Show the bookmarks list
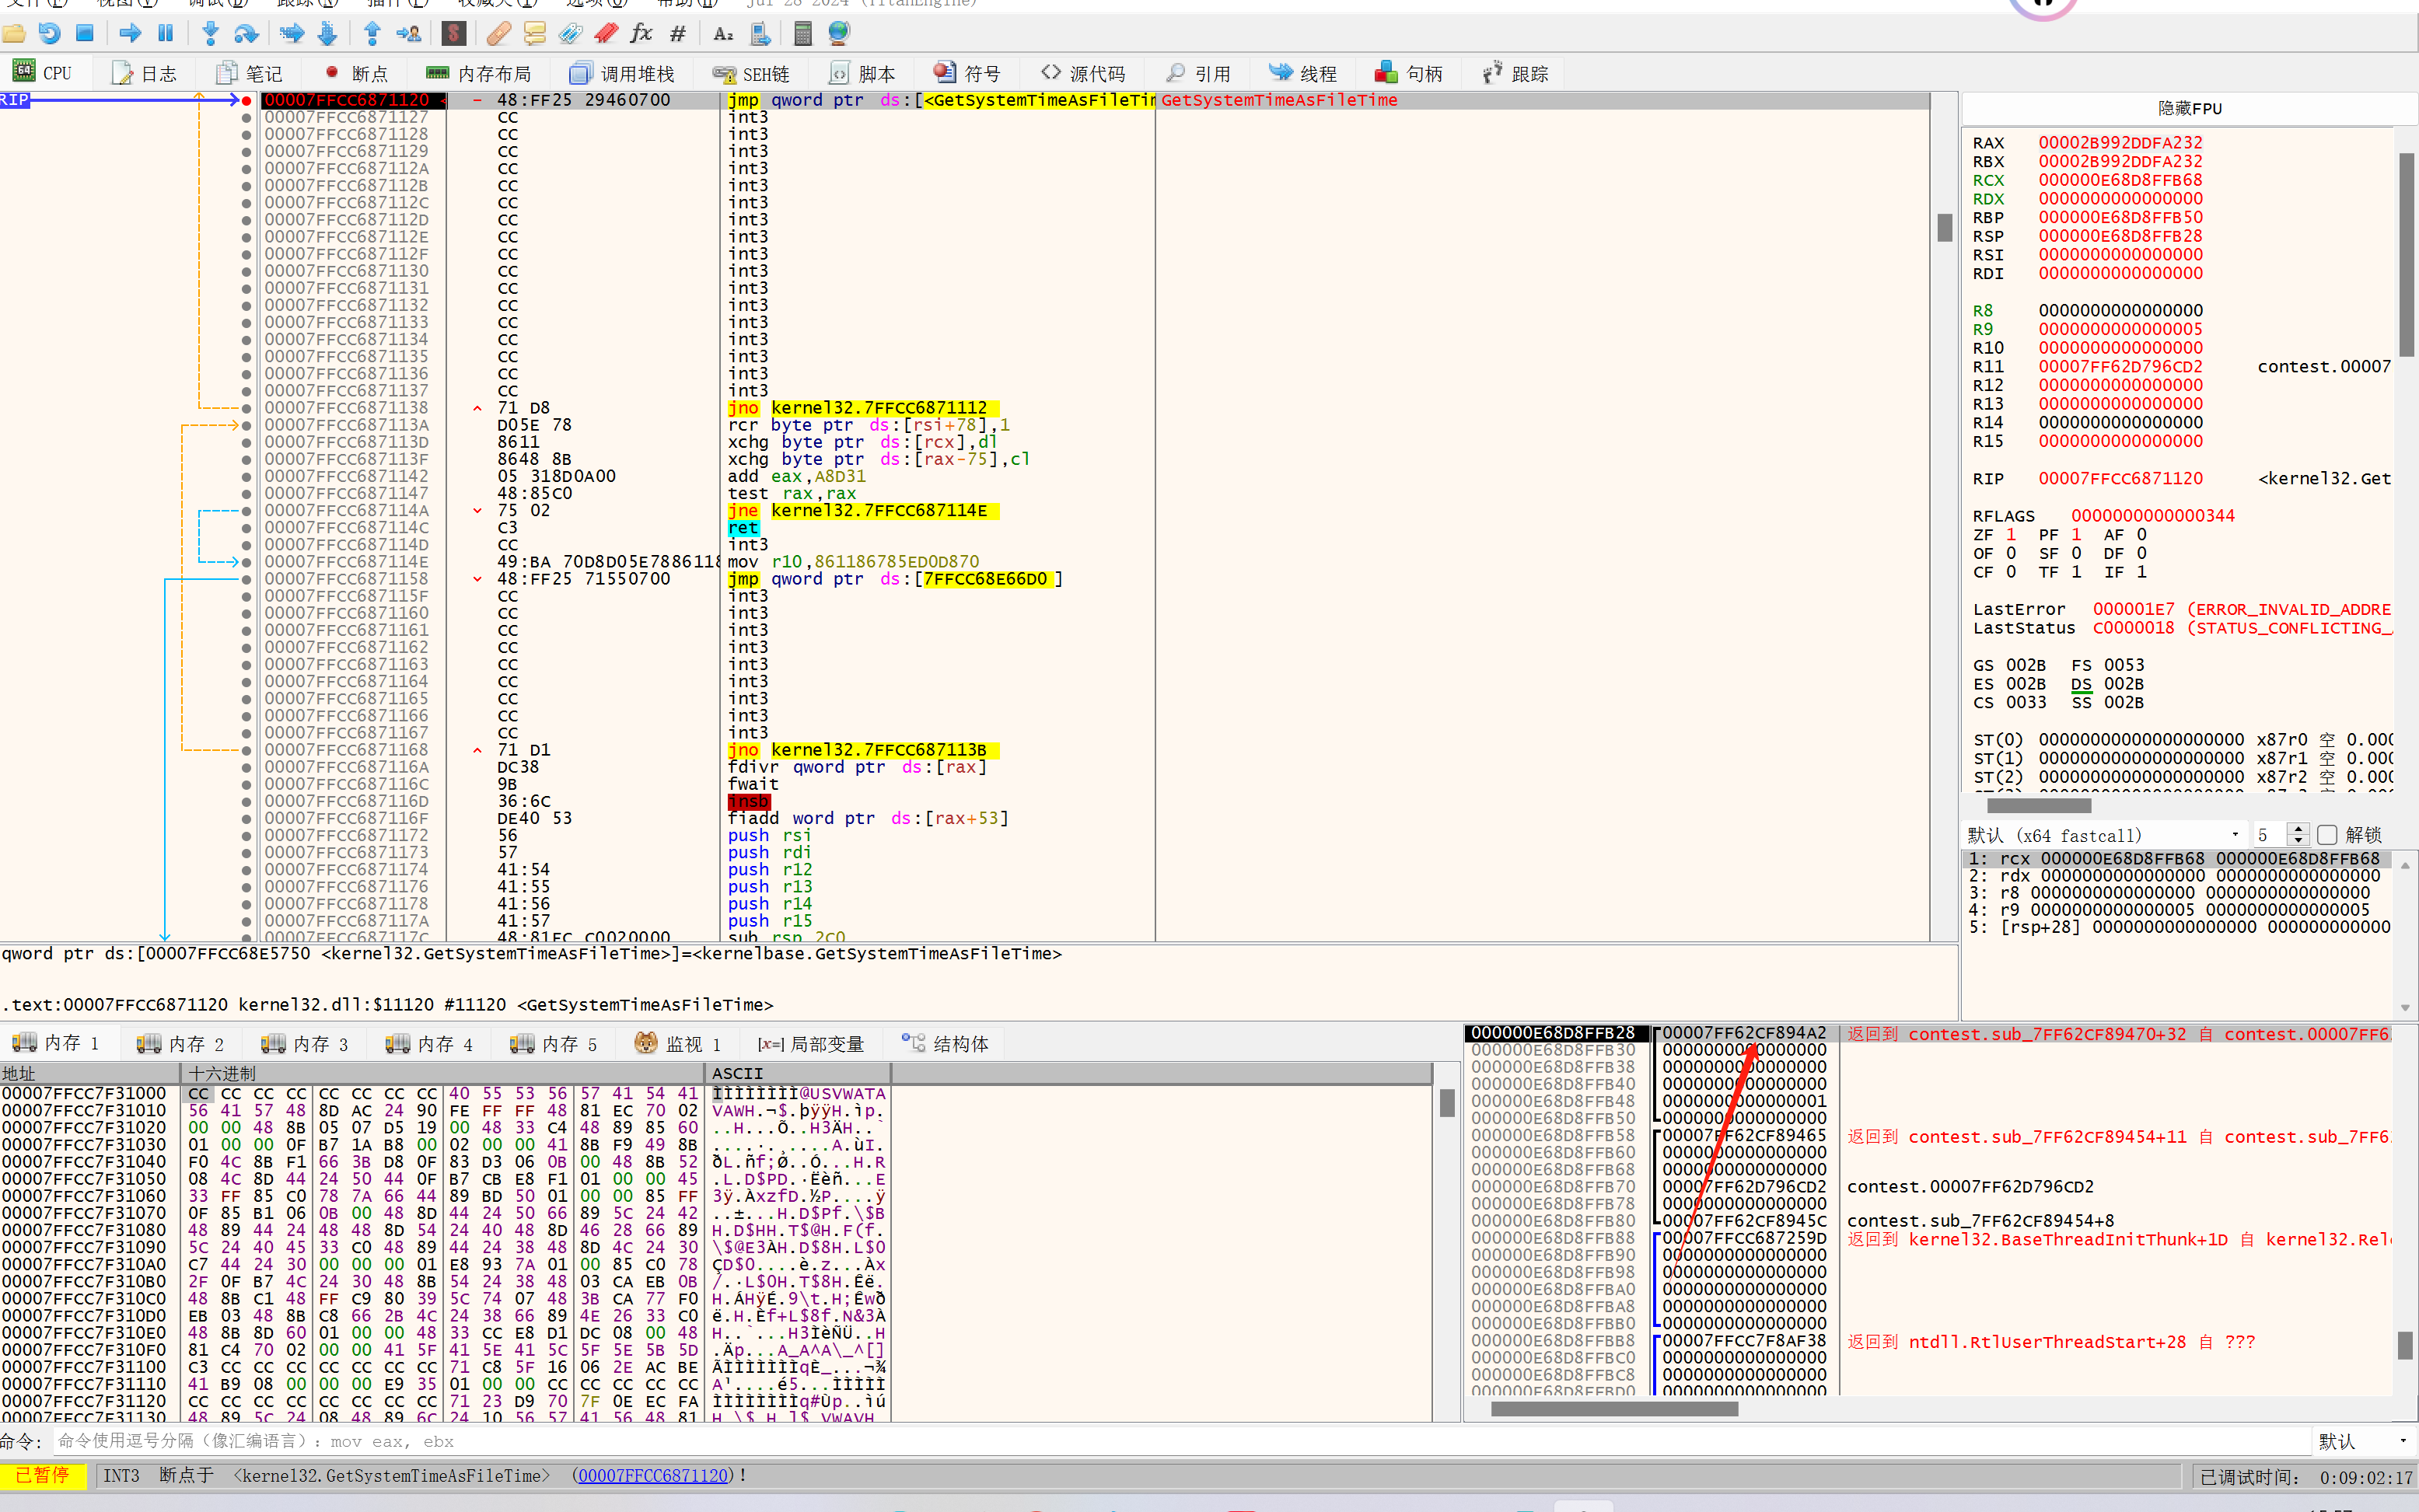Screen dimensions: 2419x1512 click(x=606, y=34)
